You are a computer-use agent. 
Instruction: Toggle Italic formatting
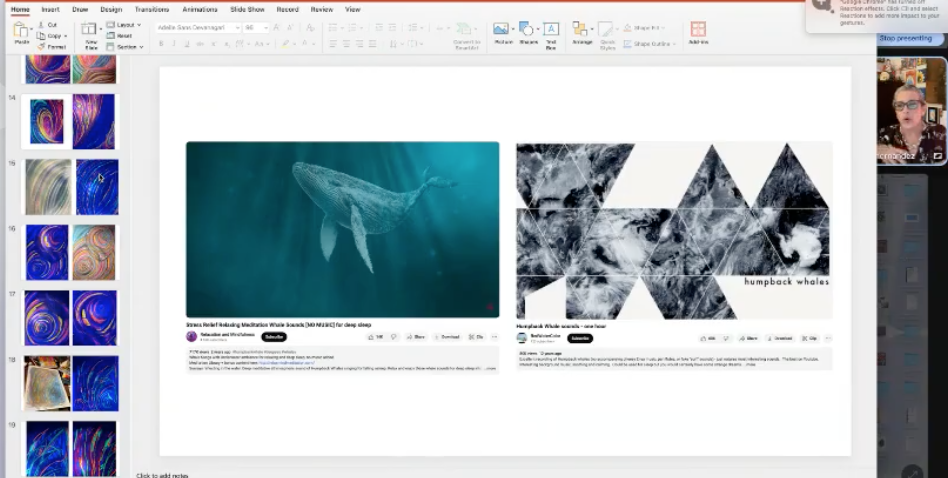[174, 44]
